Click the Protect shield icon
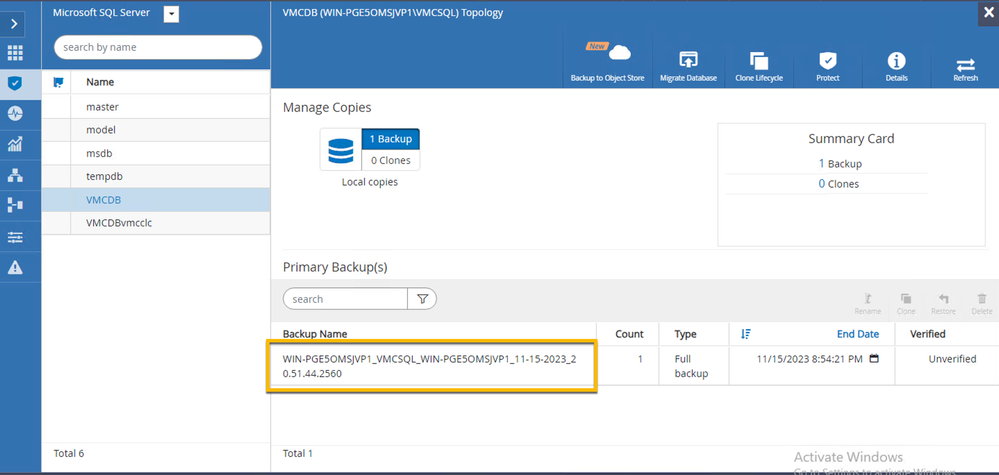Screen dimensions: 999x475 (x=827, y=63)
